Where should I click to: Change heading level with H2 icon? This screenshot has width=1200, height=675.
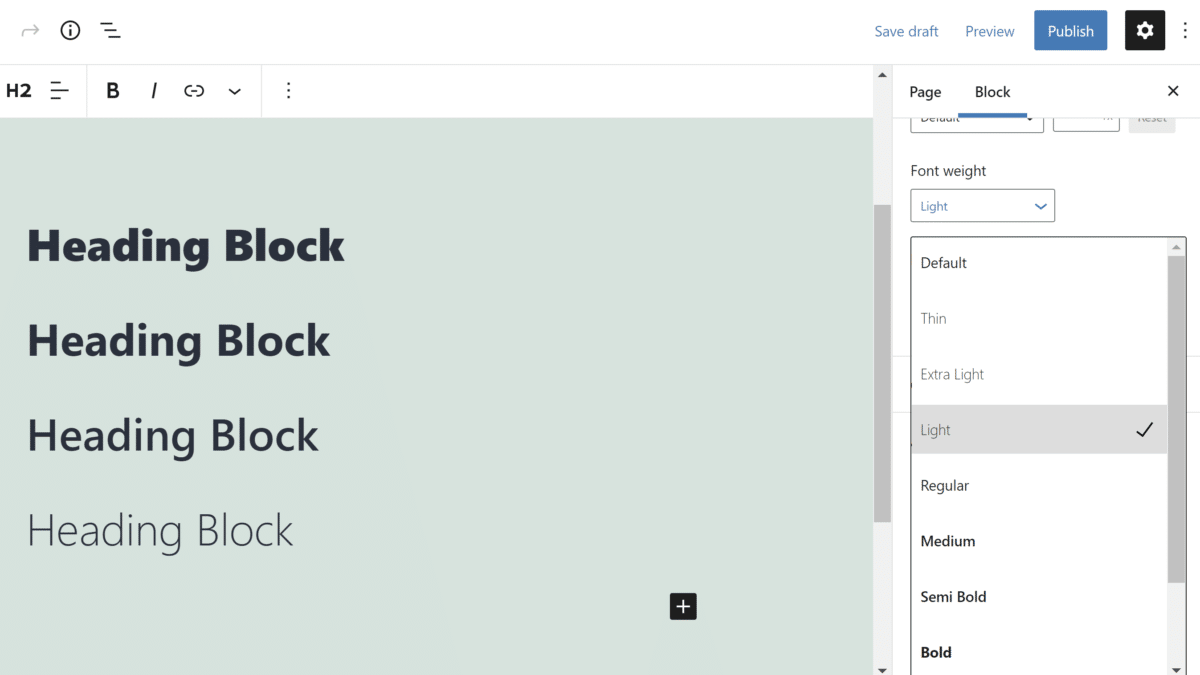(x=19, y=91)
